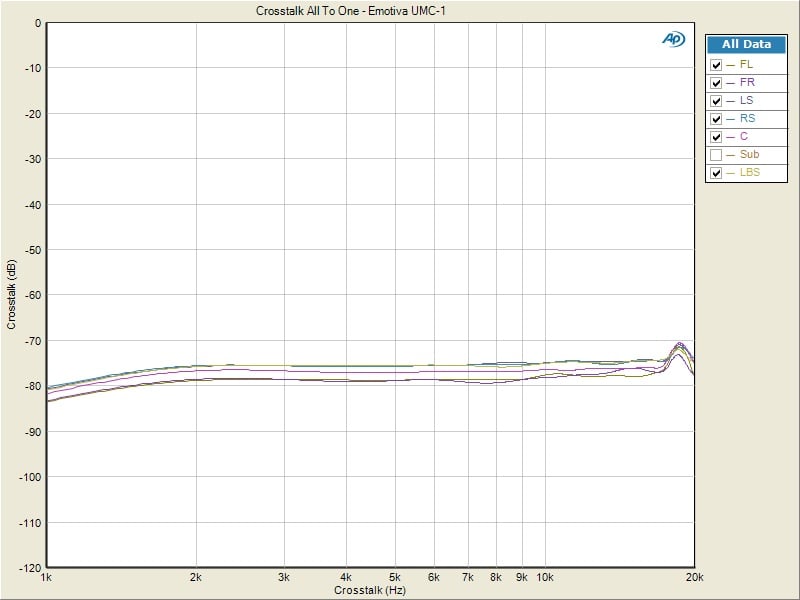The height and width of the screenshot is (600, 800).
Task: Click the -70 dB axis tick label
Action: point(33,341)
